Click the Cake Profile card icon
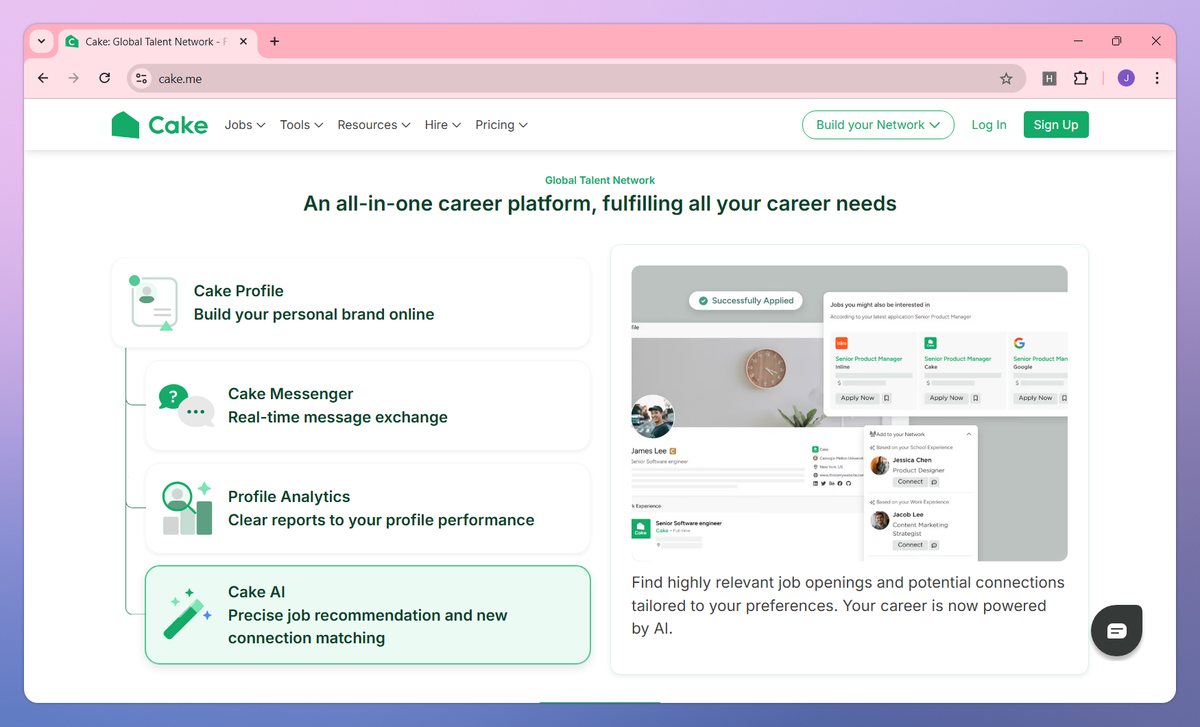 pyautogui.click(x=153, y=303)
